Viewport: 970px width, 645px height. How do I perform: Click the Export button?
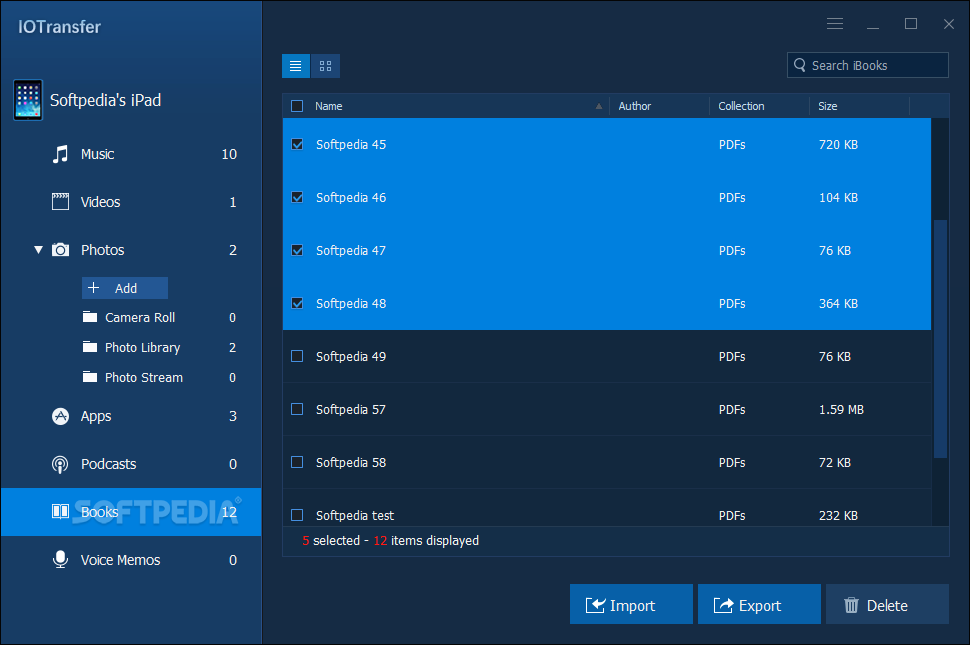759,604
